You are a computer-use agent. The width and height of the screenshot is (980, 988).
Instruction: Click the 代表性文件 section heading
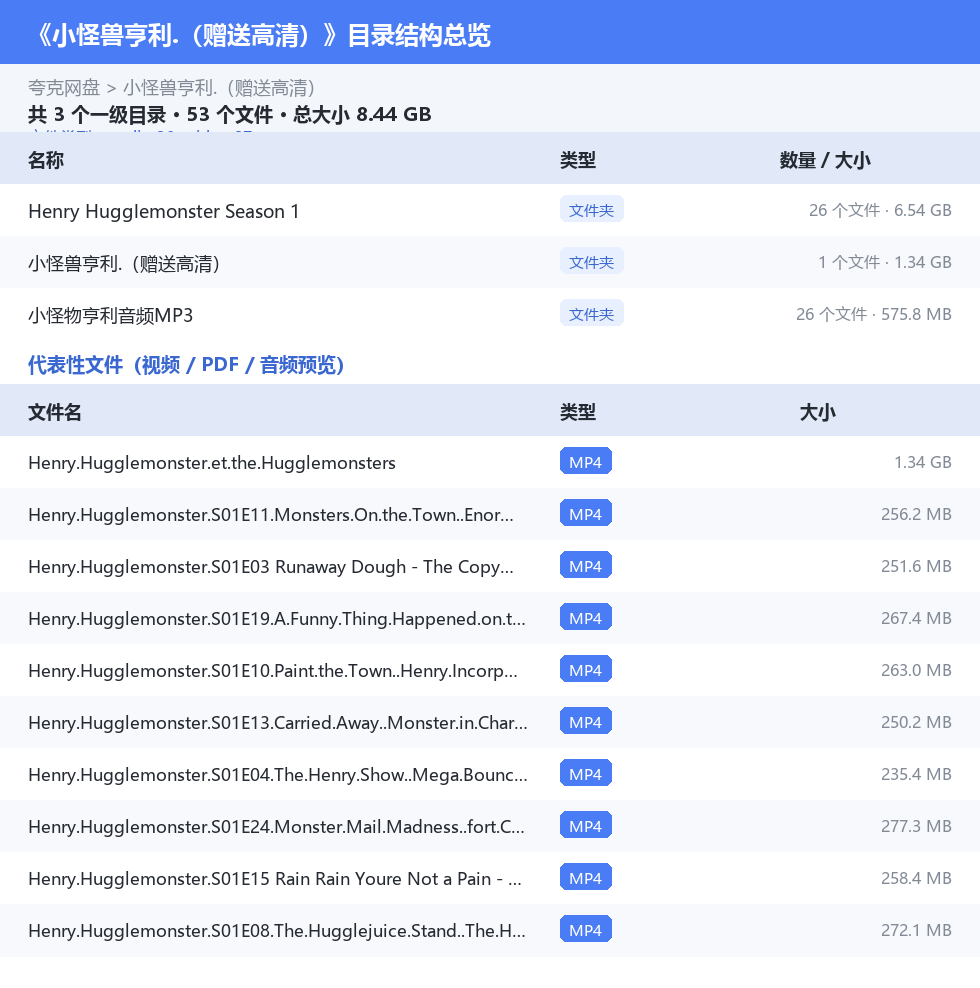[186, 365]
